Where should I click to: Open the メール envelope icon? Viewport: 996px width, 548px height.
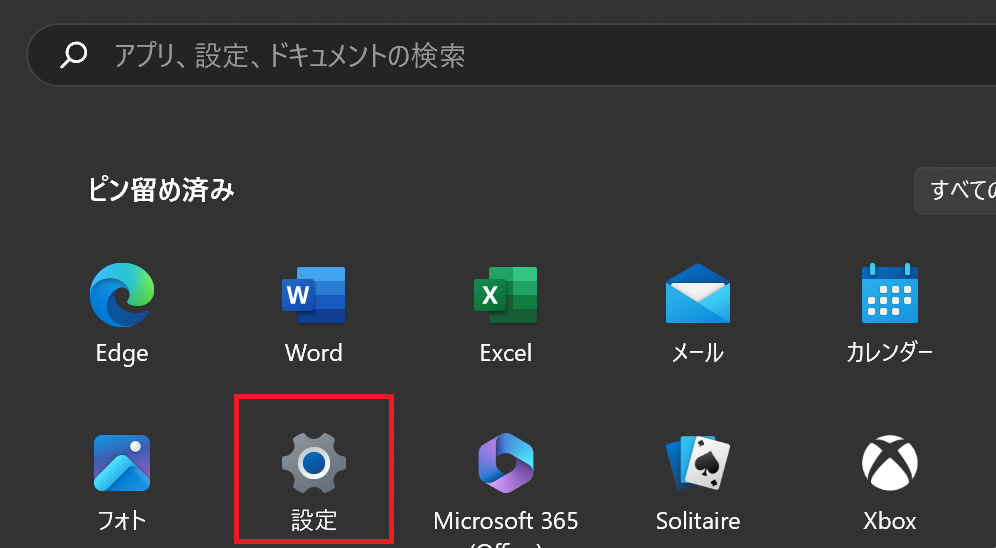click(x=697, y=294)
